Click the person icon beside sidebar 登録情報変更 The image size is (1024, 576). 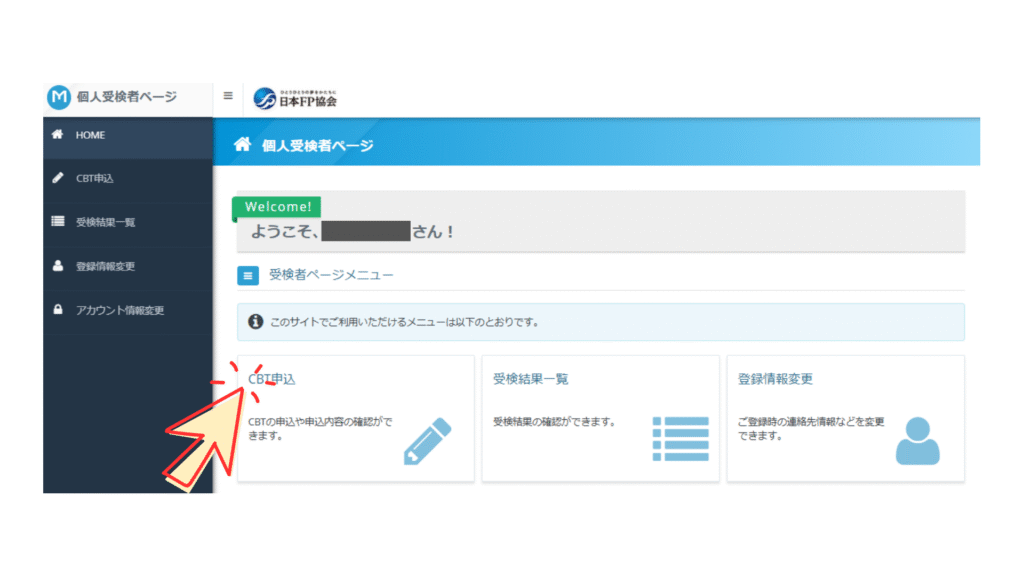pos(58,266)
